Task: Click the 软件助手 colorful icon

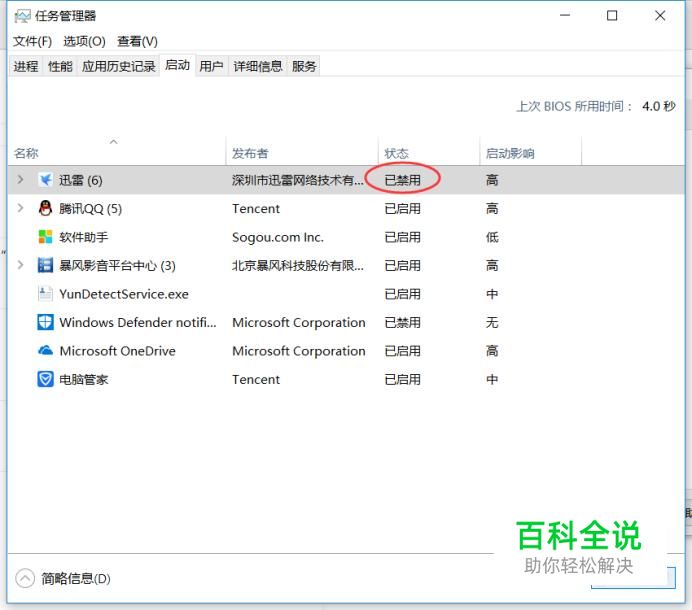Action: [x=45, y=237]
